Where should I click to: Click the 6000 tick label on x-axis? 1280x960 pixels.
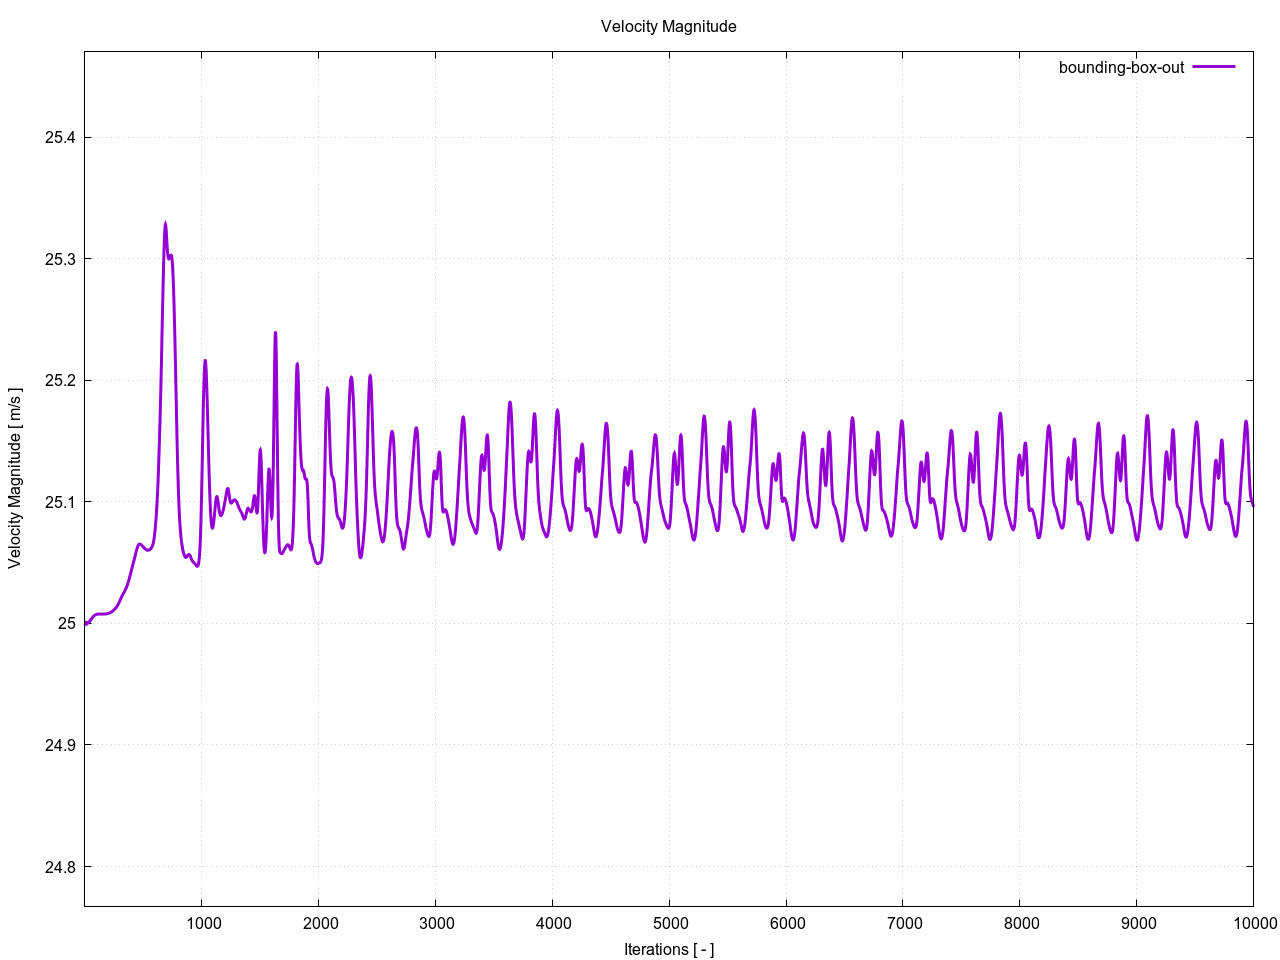[x=787, y=923]
